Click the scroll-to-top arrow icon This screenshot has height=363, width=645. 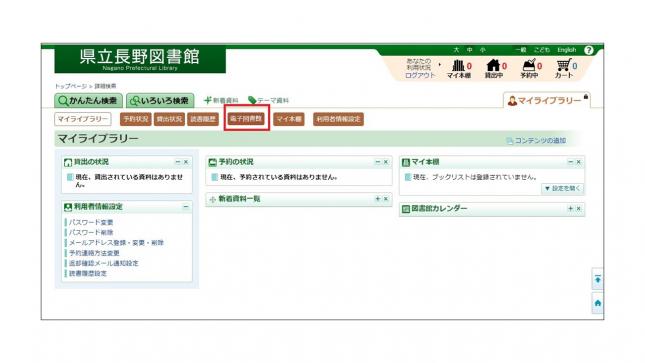coord(598,279)
